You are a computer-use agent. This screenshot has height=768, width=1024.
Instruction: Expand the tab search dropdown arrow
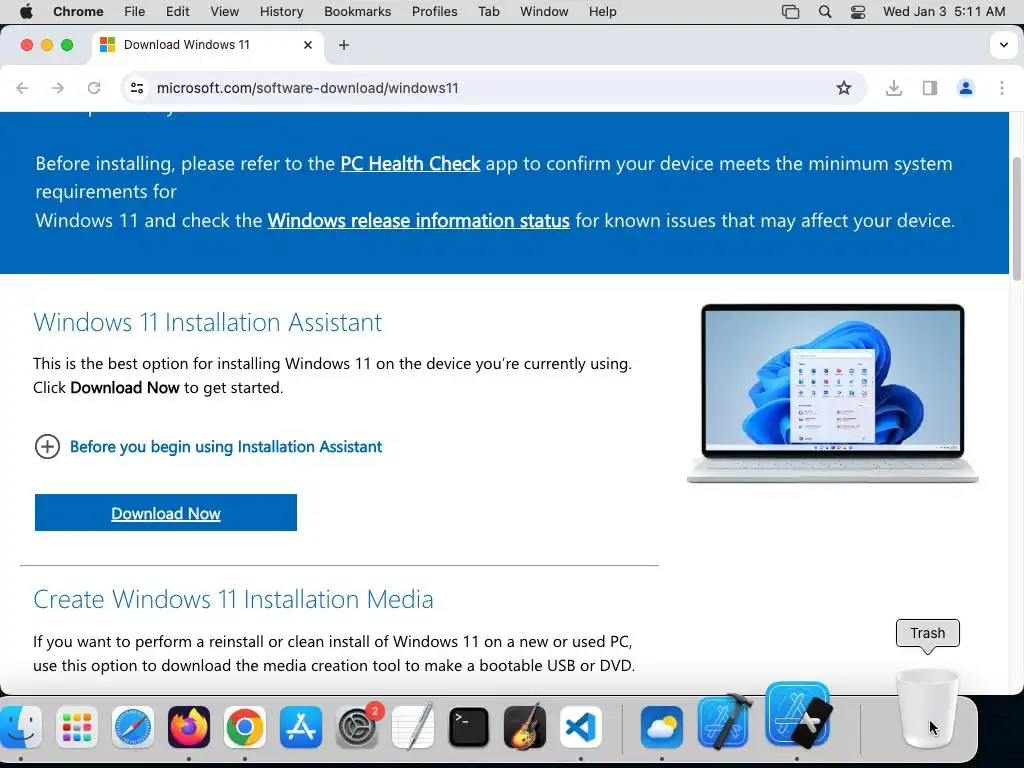click(1004, 45)
